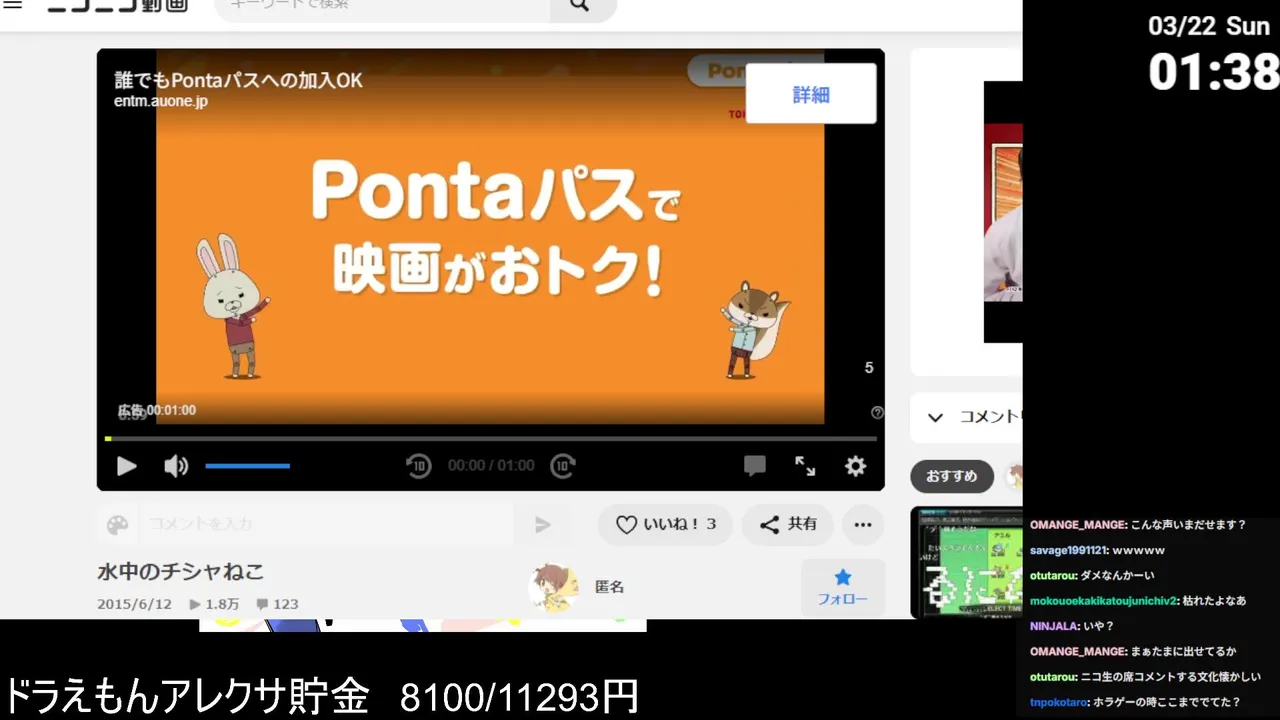Click the 123 comment count
1280x720 pixels.
pyautogui.click(x=277, y=604)
